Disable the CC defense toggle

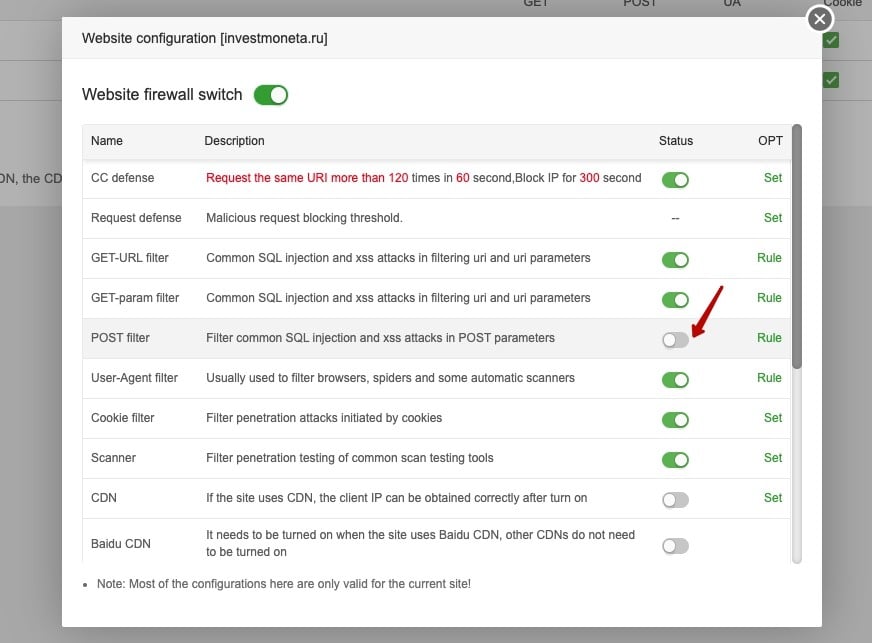pos(675,180)
